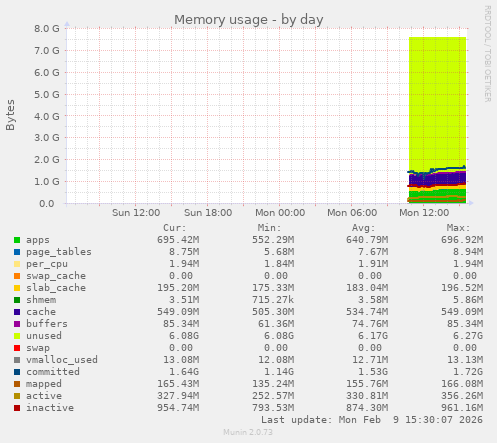Click the 'committed' legend label
The width and height of the screenshot is (497, 443).
click(x=53, y=372)
